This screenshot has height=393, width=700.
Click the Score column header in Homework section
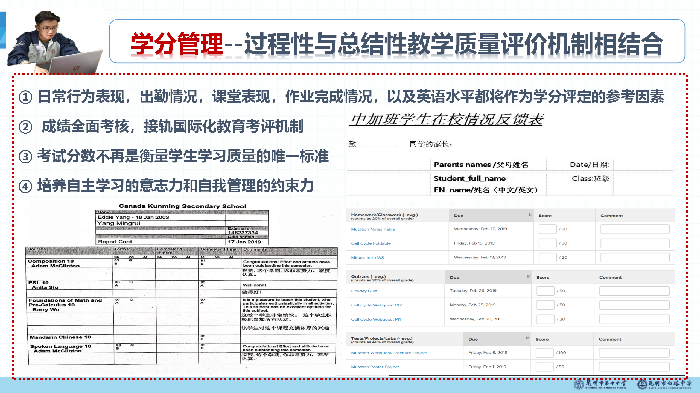545,215
